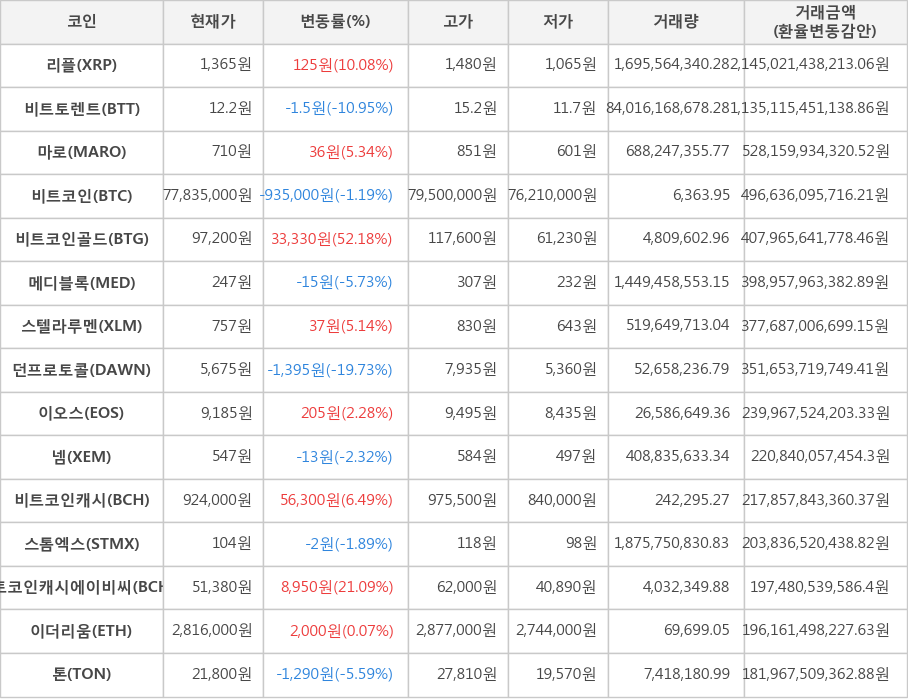Click the 이오스(EOS) coin name
Screen dimensions: 908x700
(82, 413)
